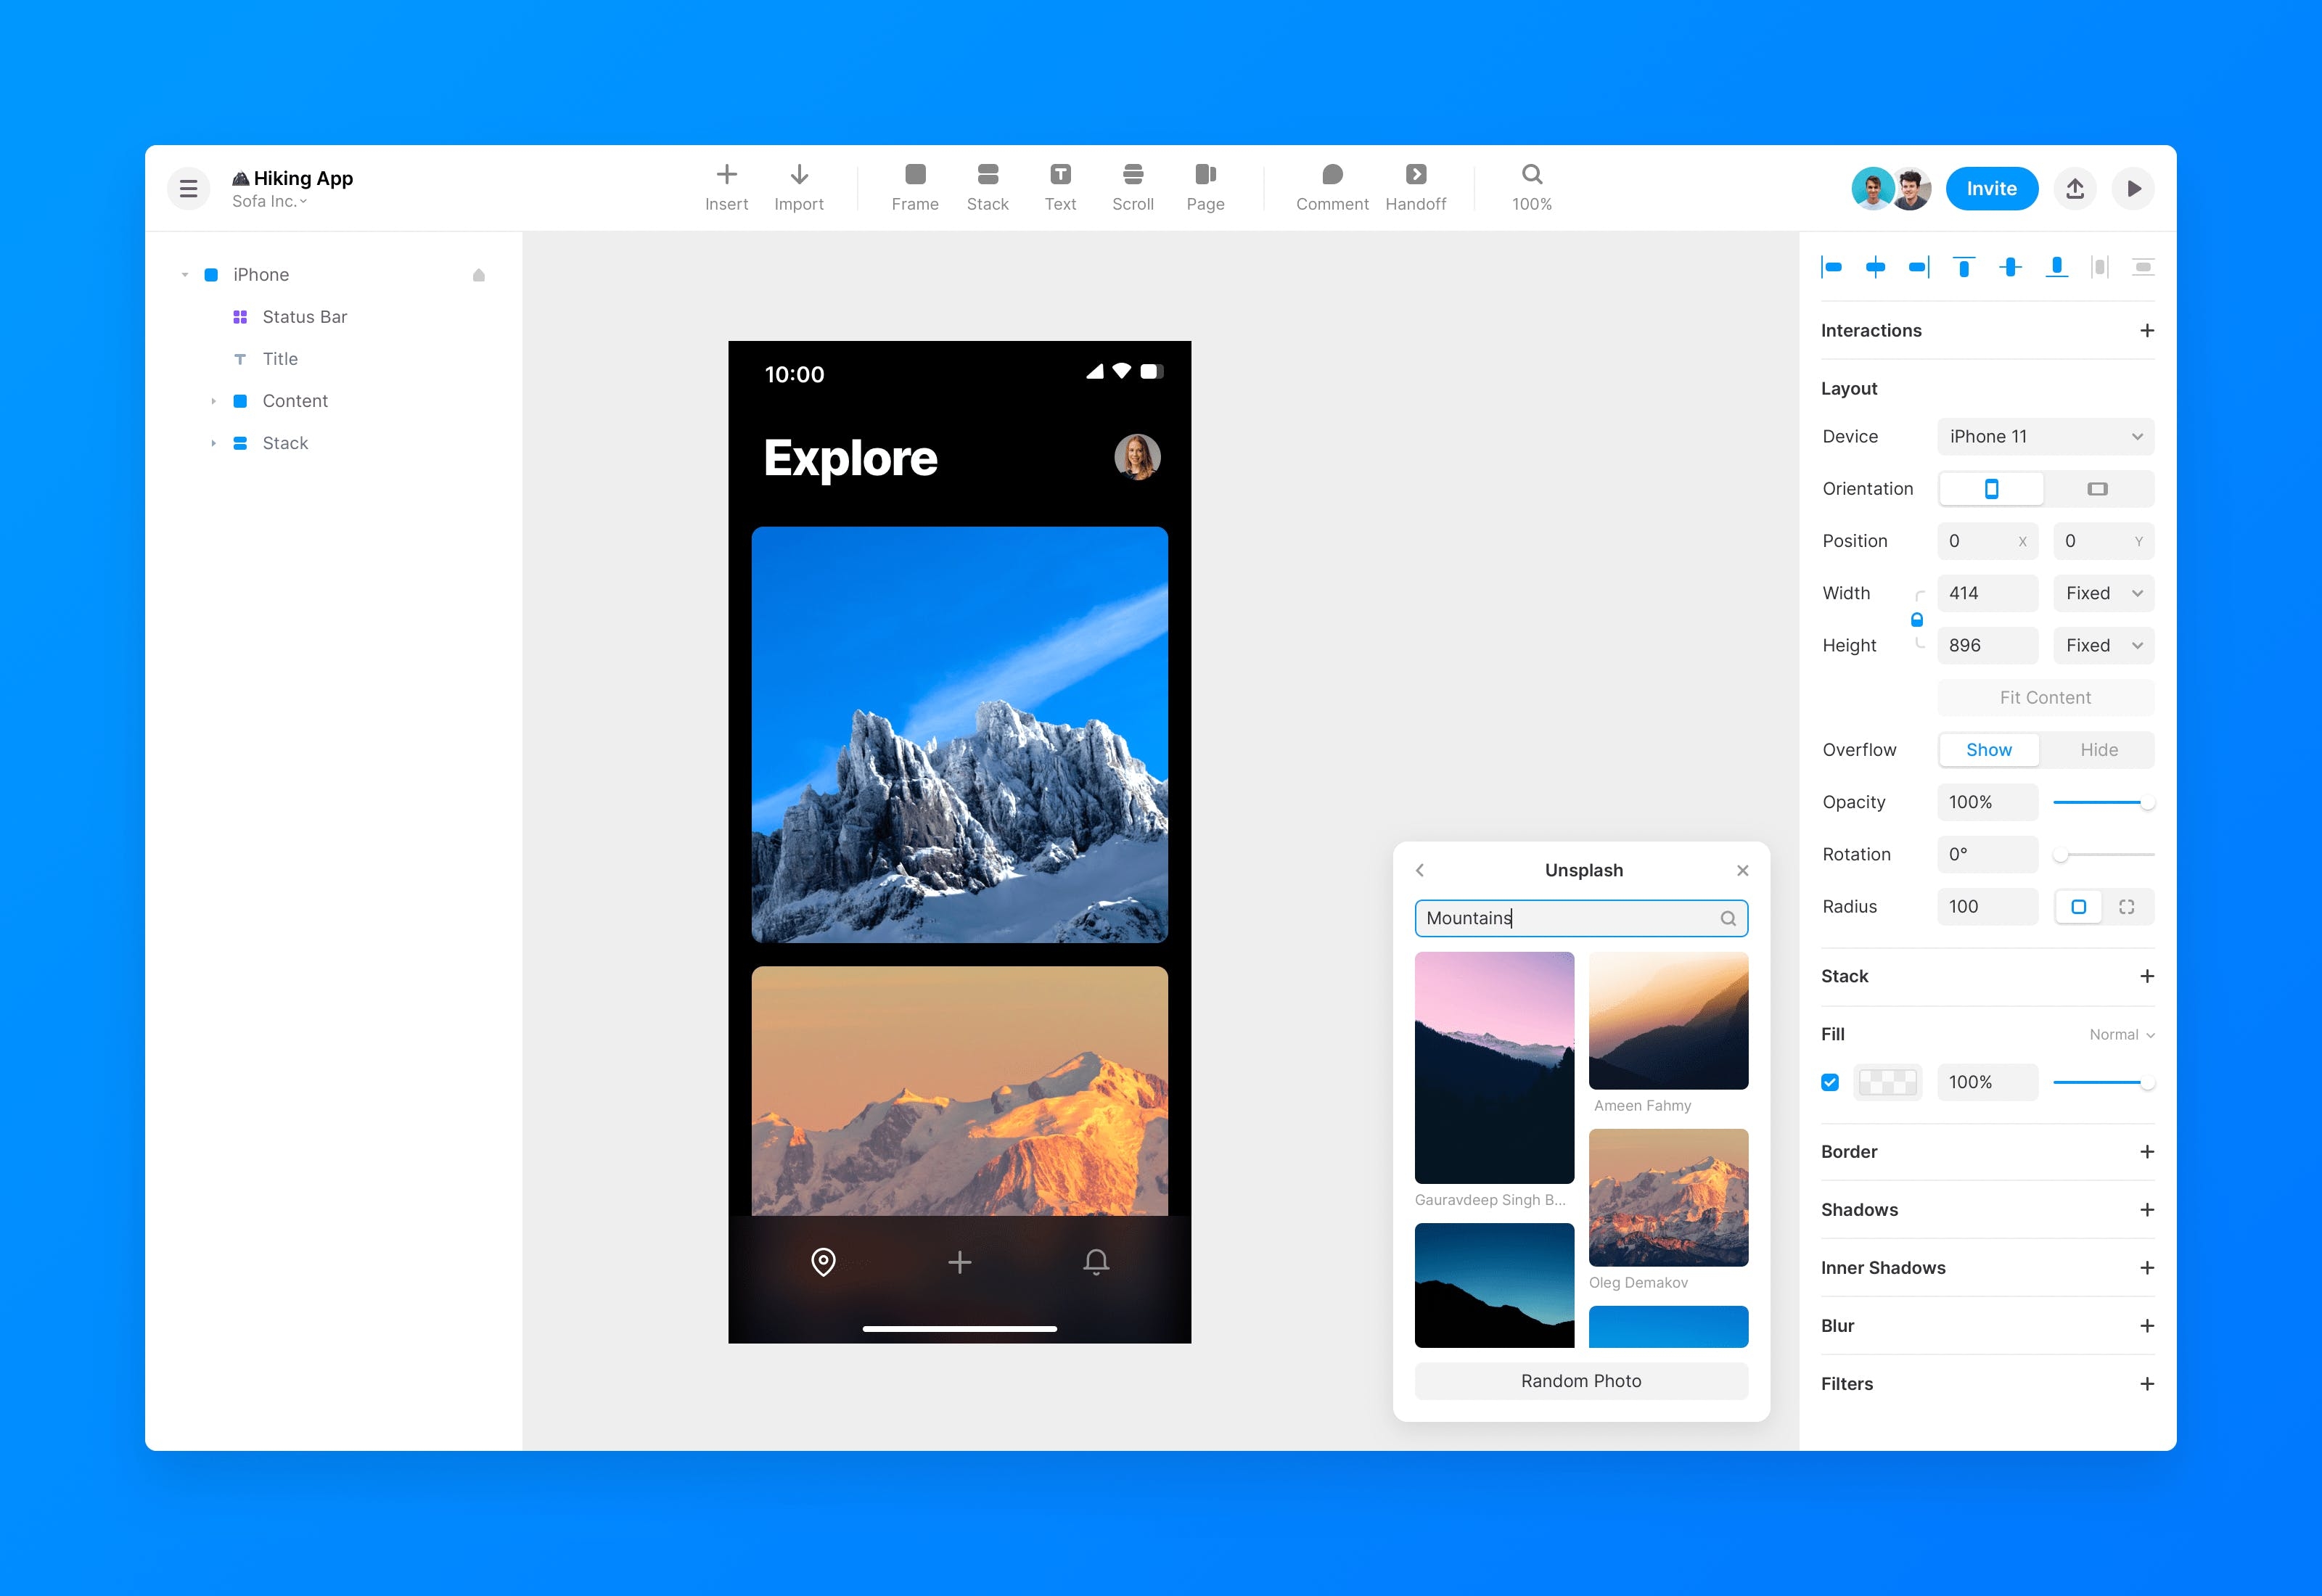This screenshot has height=1596, width=2322.
Task: Click the Unsplash search magnifier icon
Action: click(1728, 918)
